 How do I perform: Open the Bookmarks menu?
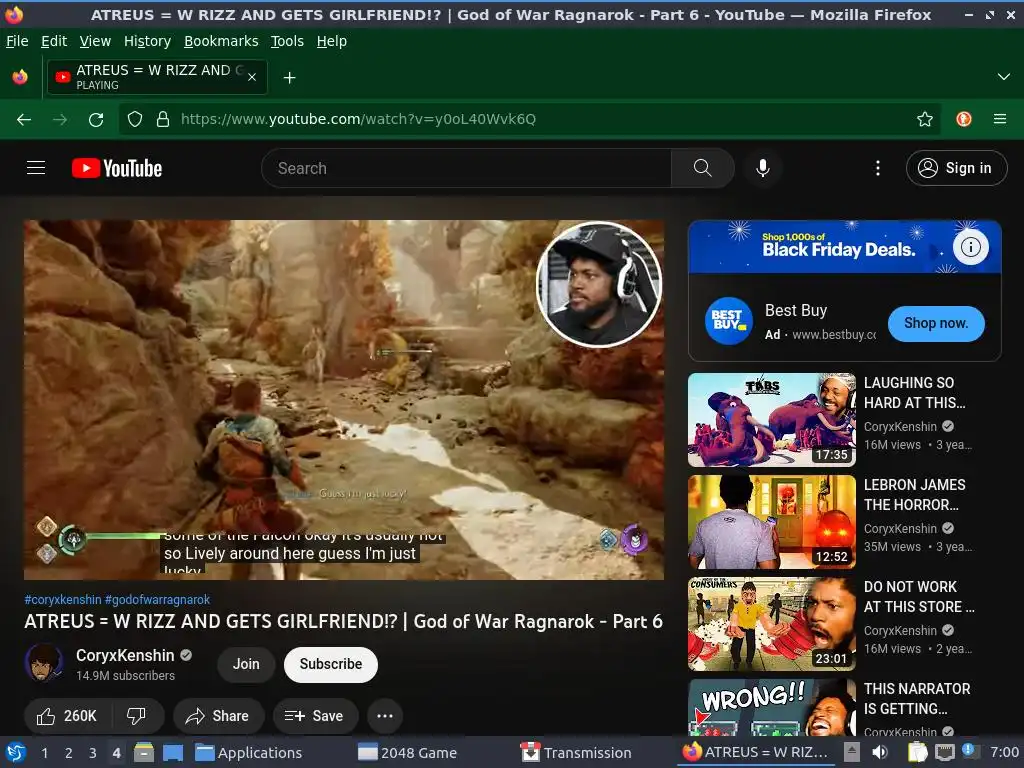point(221,41)
